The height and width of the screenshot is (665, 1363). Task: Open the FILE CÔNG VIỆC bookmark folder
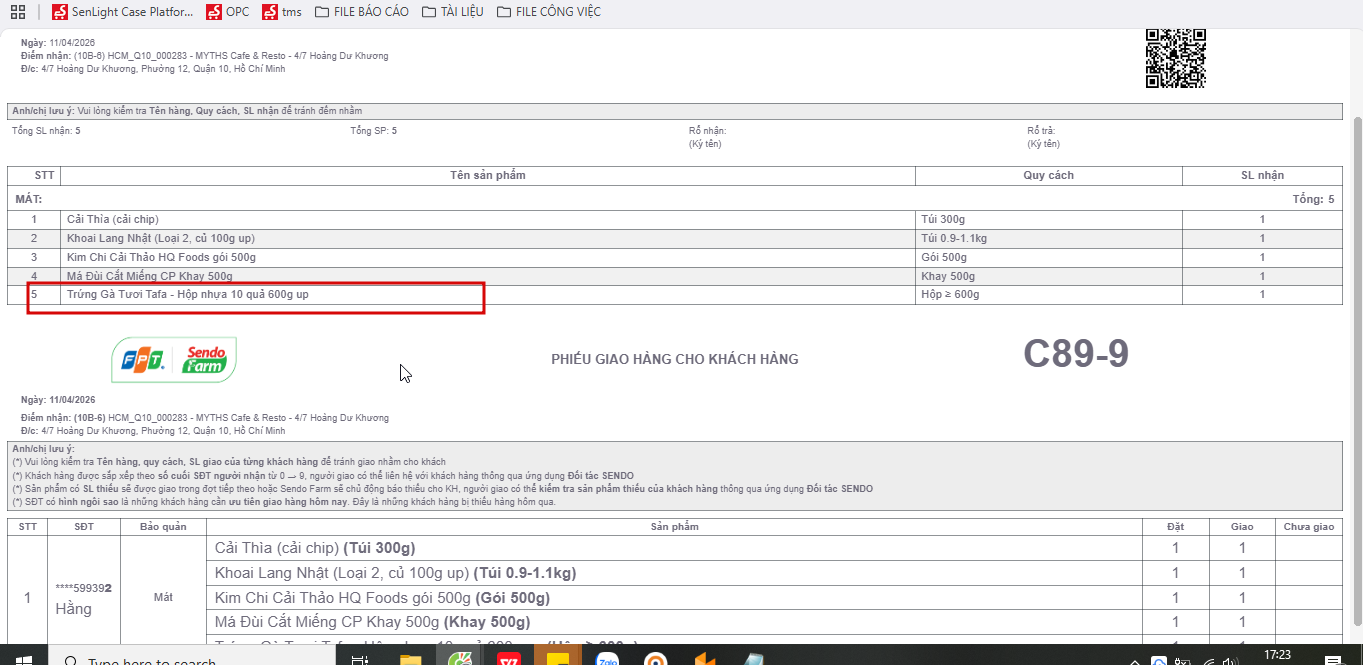pyautogui.click(x=548, y=12)
